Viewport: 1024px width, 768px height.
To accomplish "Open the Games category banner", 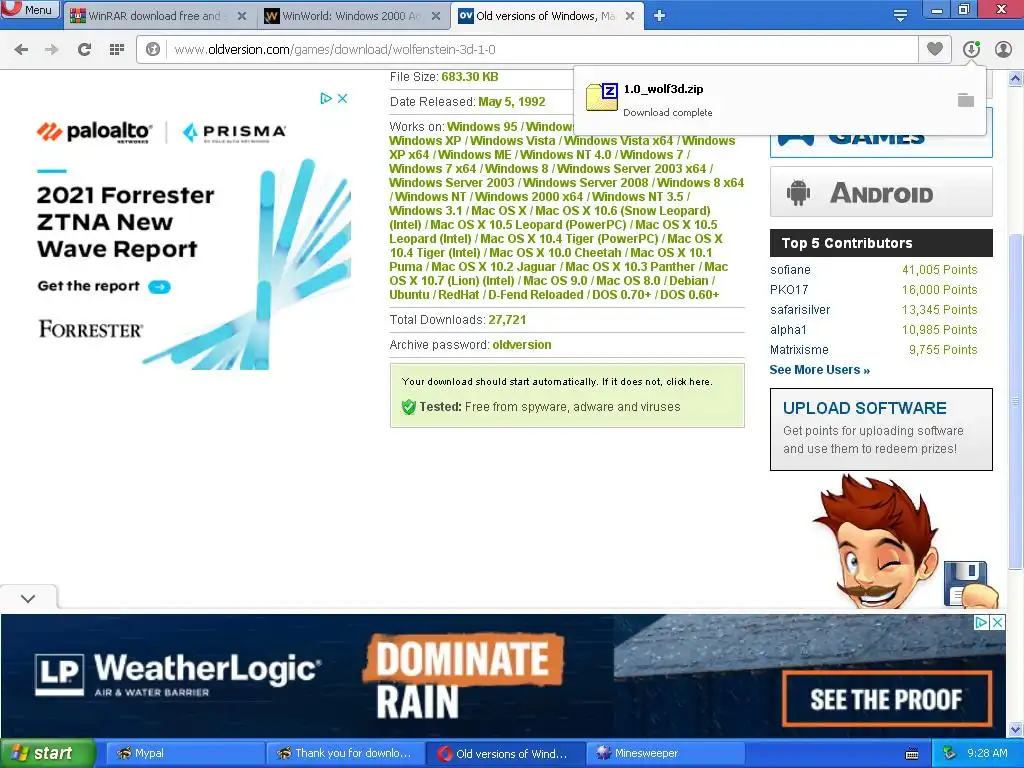I will click(881, 137).
